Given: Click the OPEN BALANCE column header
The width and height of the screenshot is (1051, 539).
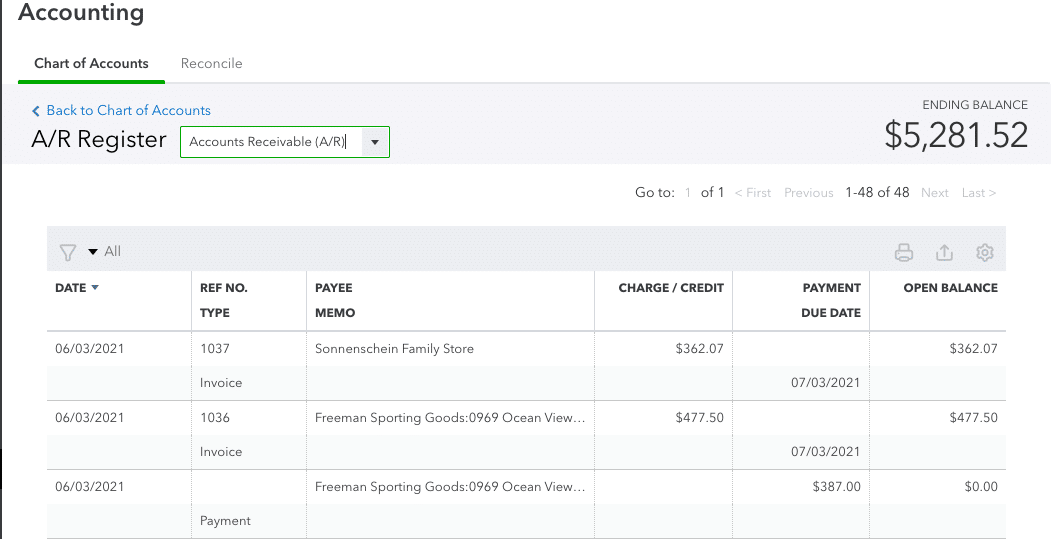Looking at the screenshot, I should click(950, 288).
